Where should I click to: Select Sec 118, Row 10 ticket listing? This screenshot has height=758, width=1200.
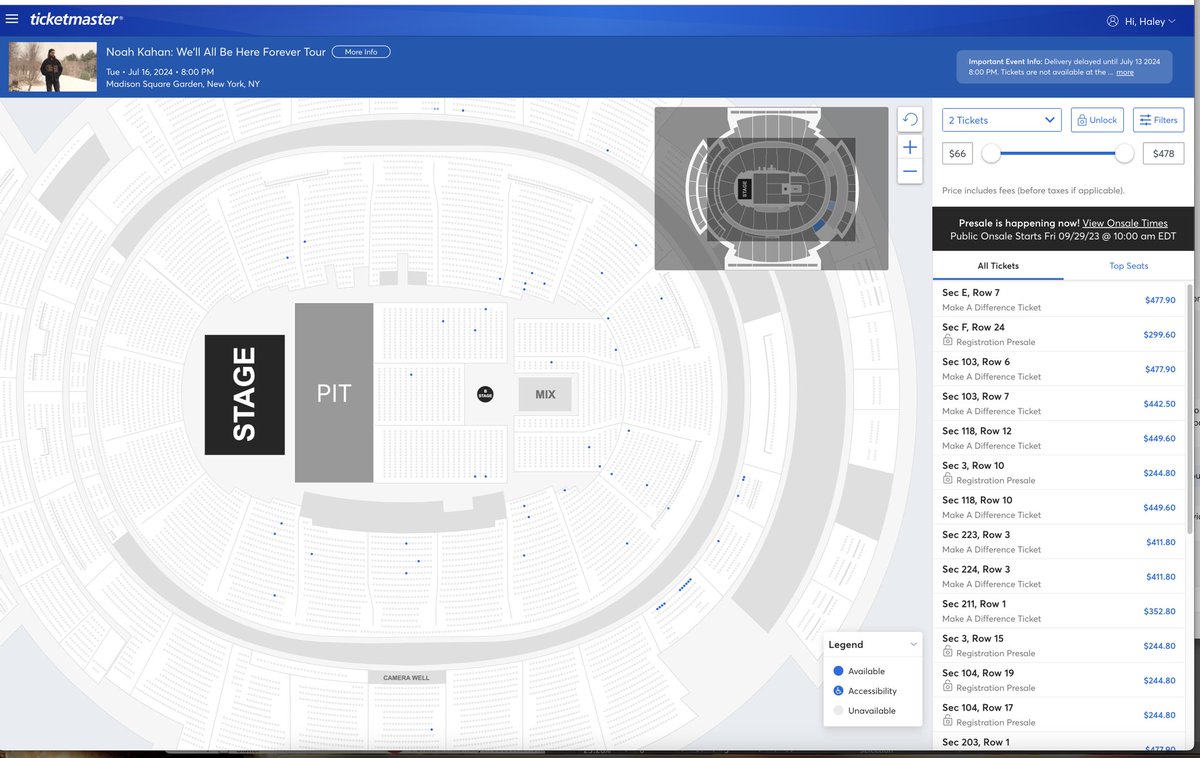tap(1059, 507)
